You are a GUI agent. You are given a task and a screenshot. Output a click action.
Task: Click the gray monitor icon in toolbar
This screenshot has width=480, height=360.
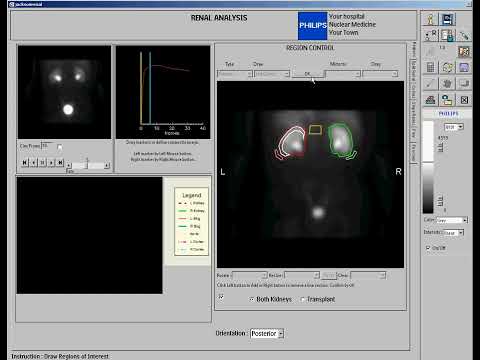(x=464, y=84)
